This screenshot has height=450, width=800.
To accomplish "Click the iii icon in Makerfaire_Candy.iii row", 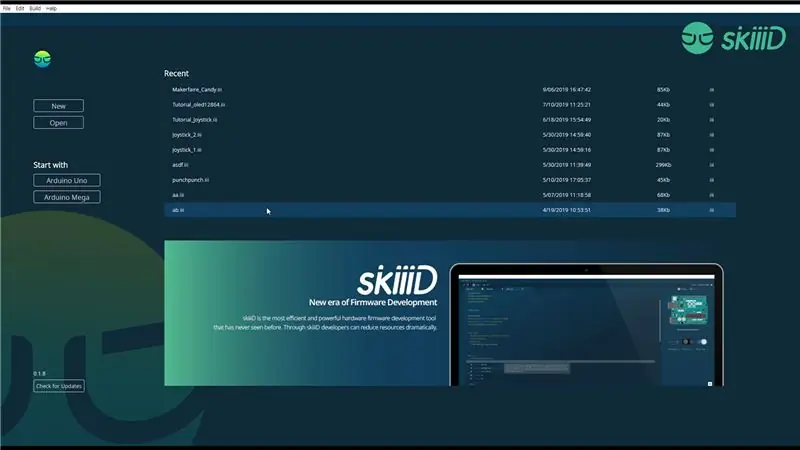I will click(711, 90).
